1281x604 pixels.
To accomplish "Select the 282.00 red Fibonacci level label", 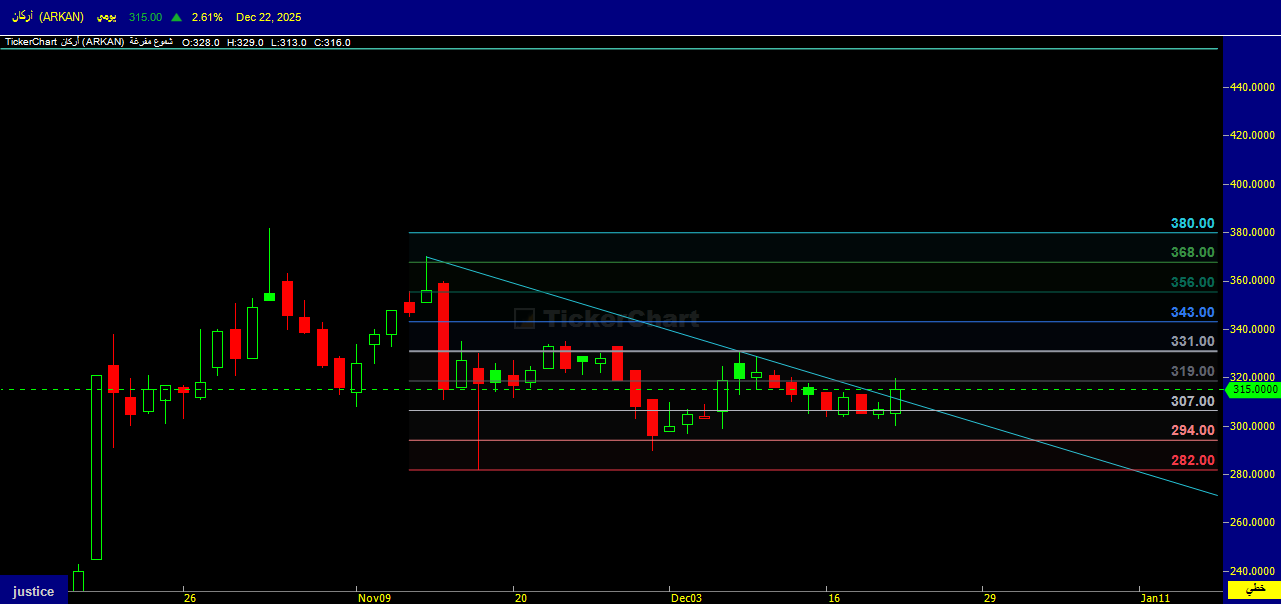I will click(1192, 460).
